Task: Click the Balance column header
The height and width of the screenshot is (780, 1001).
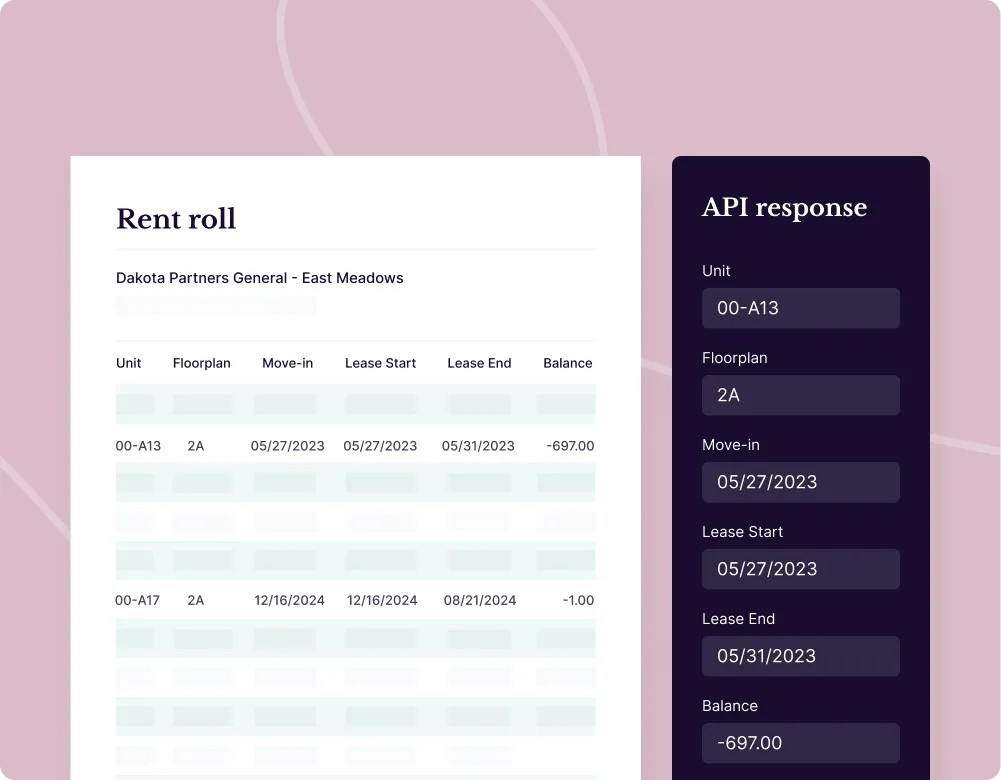Action: point(567,363)
